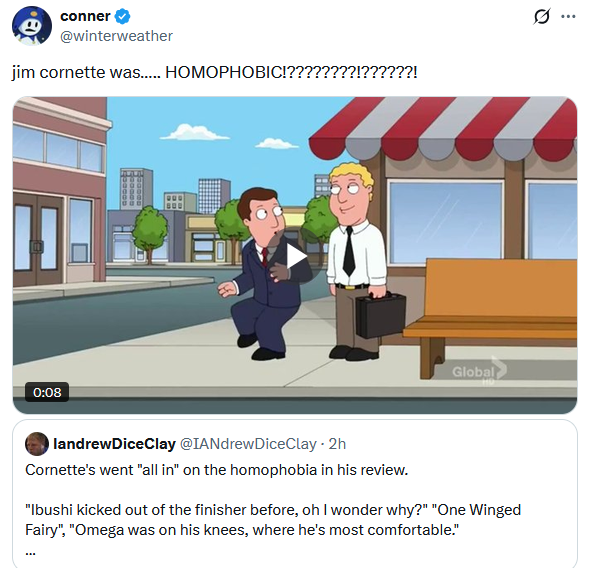Click the 2h timestamp on quoted post
The width and height of the screenshot is (592, 568).
click(337, 444)
